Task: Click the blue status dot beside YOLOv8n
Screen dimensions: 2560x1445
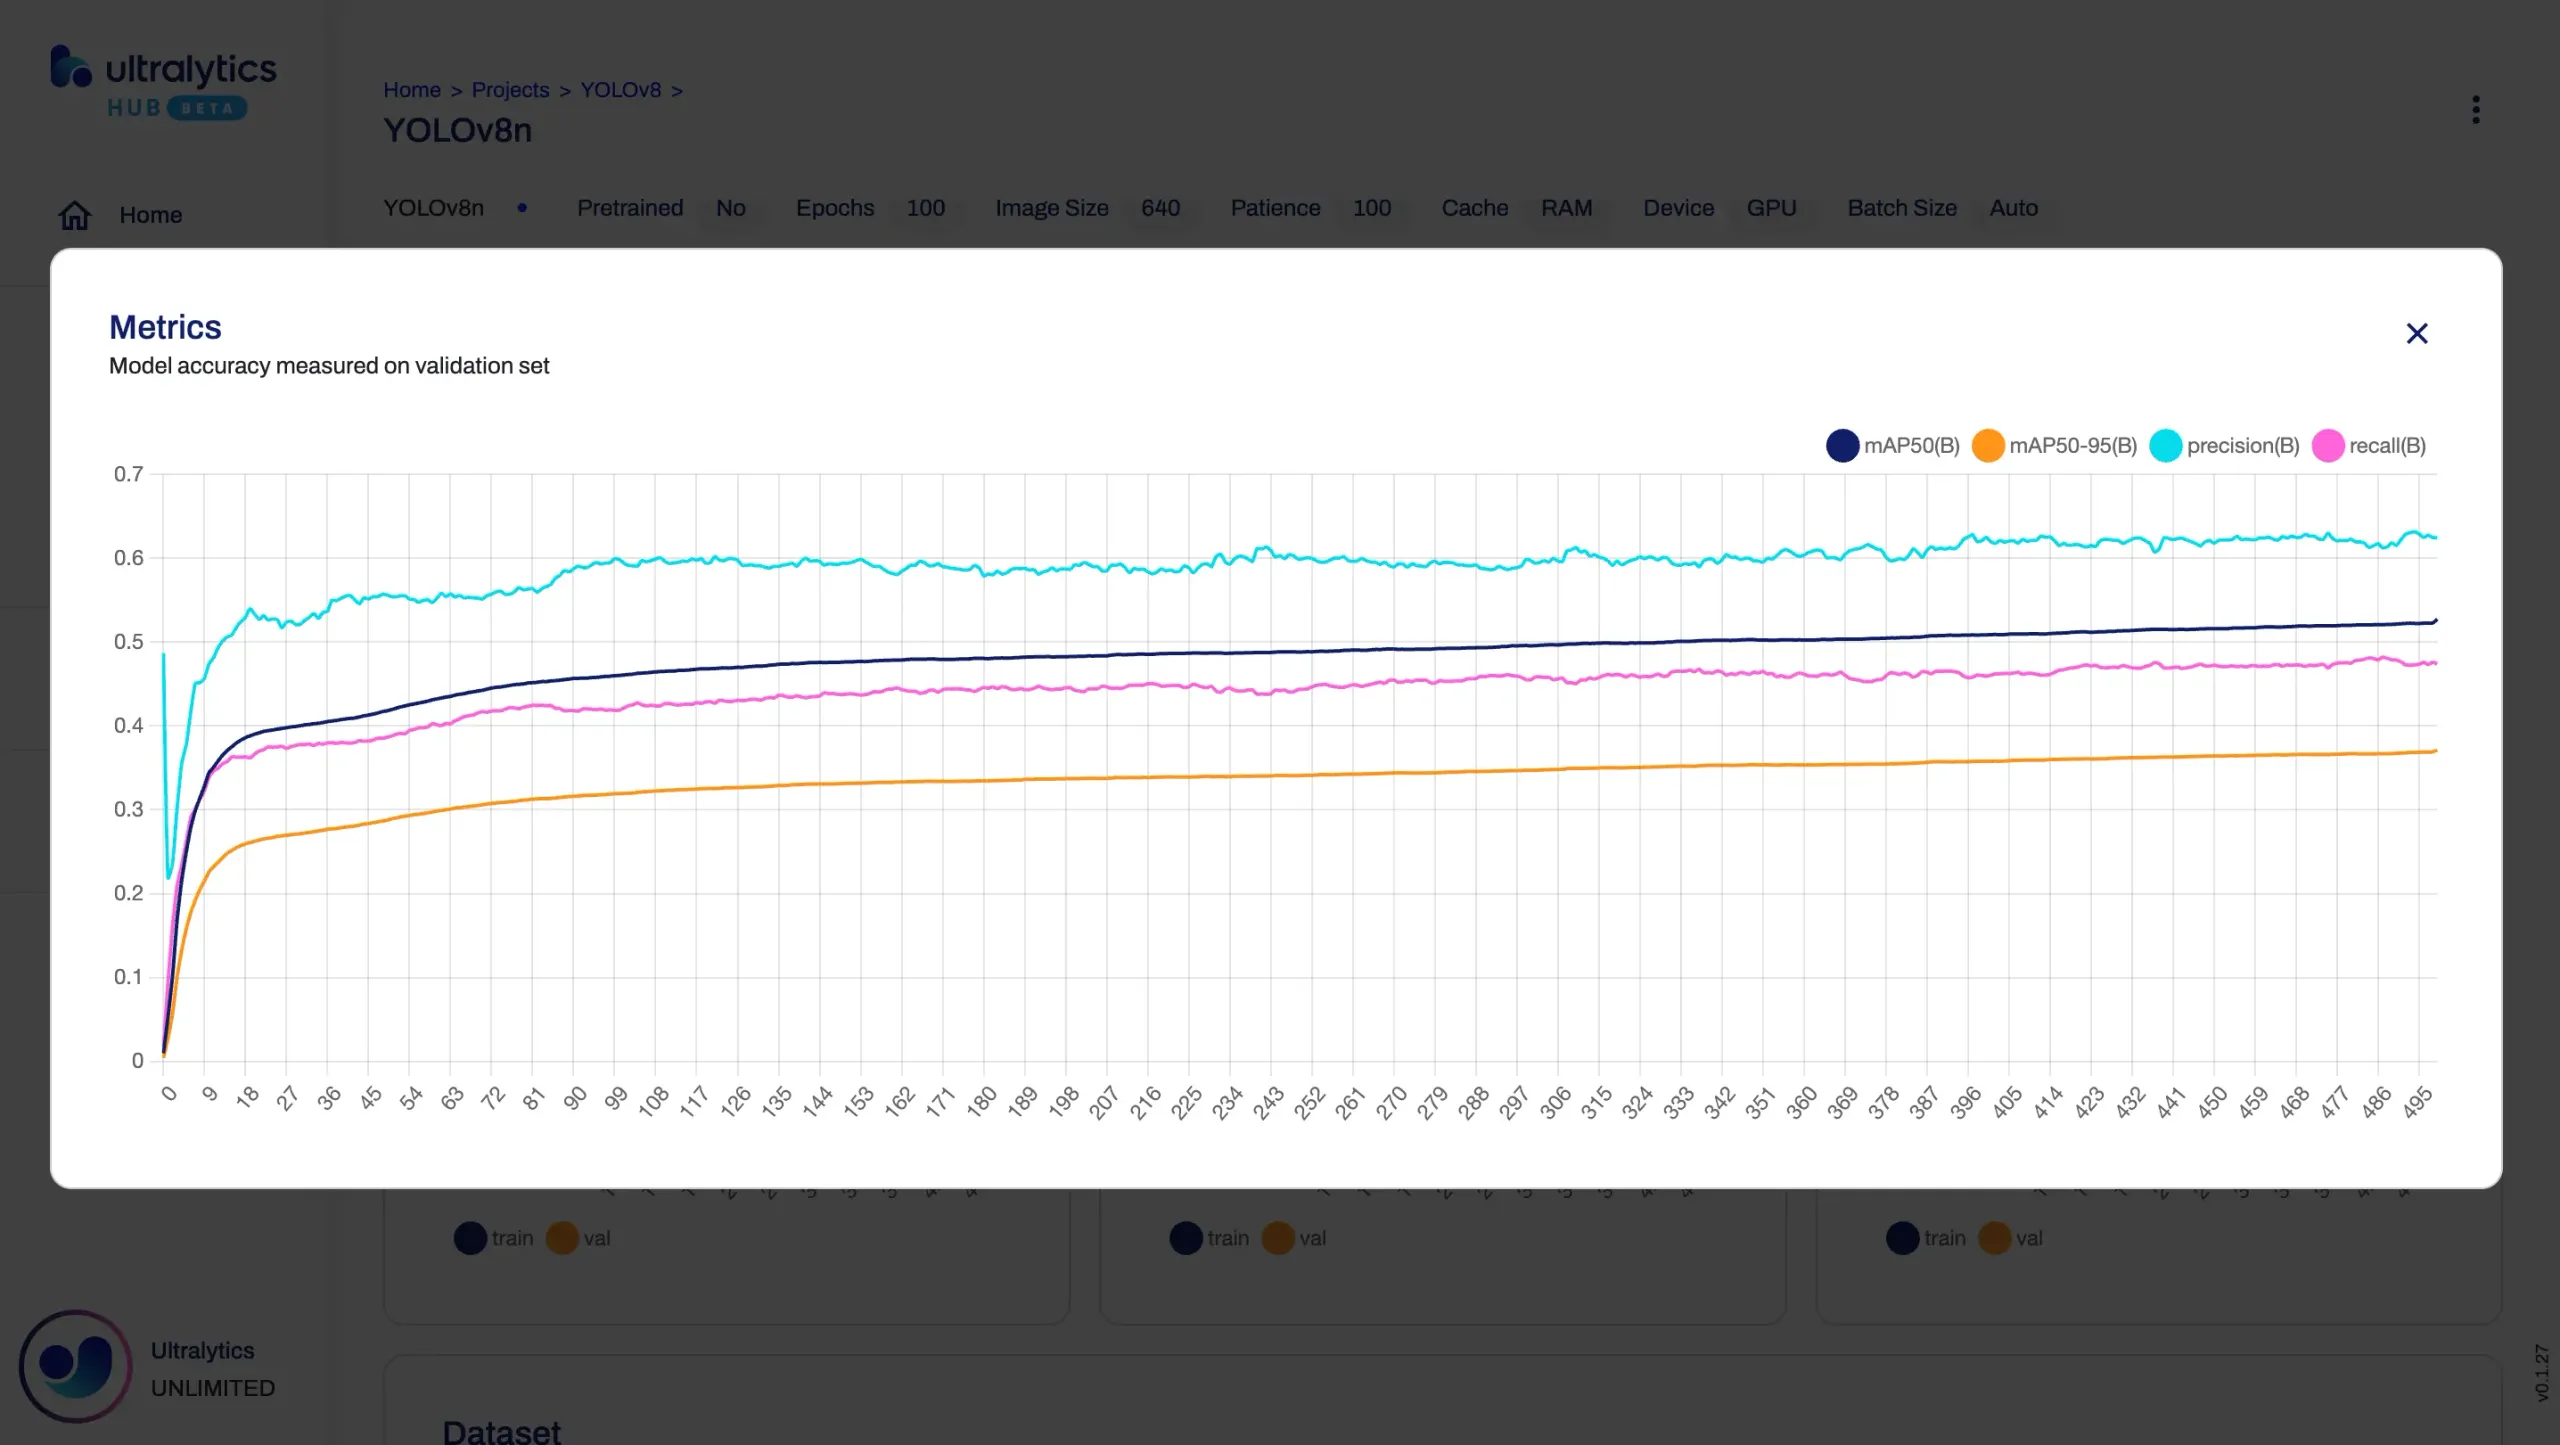Action: (522, 208)
